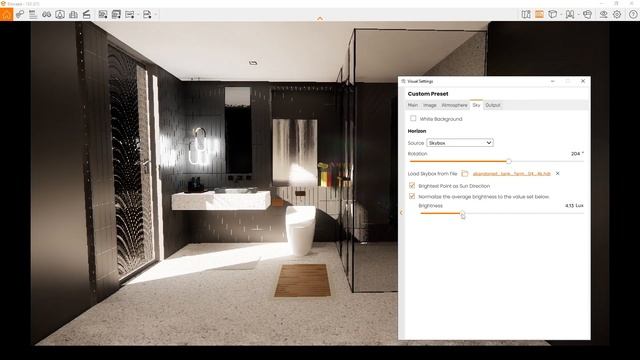Screen dimensions: 640x360
Task: Collapse toolbar with the top center chevron
Action: 320,18
